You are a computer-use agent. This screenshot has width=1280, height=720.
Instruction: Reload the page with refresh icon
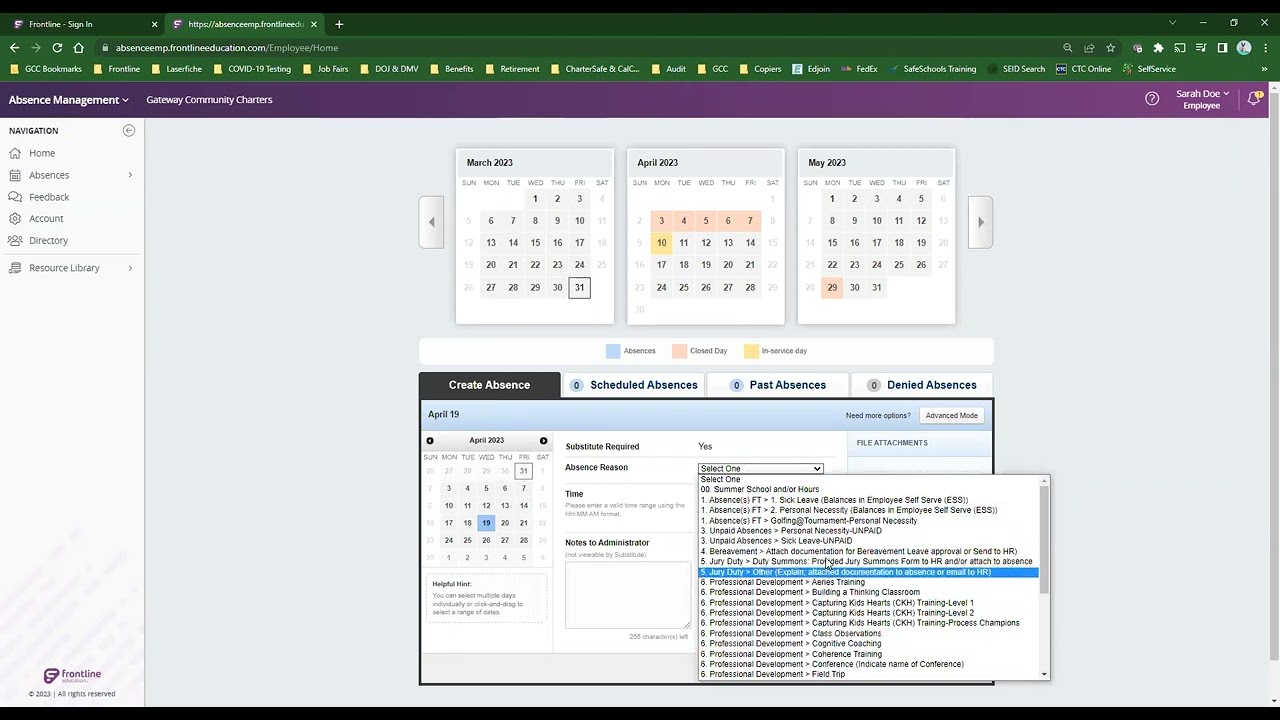point(57,48)
